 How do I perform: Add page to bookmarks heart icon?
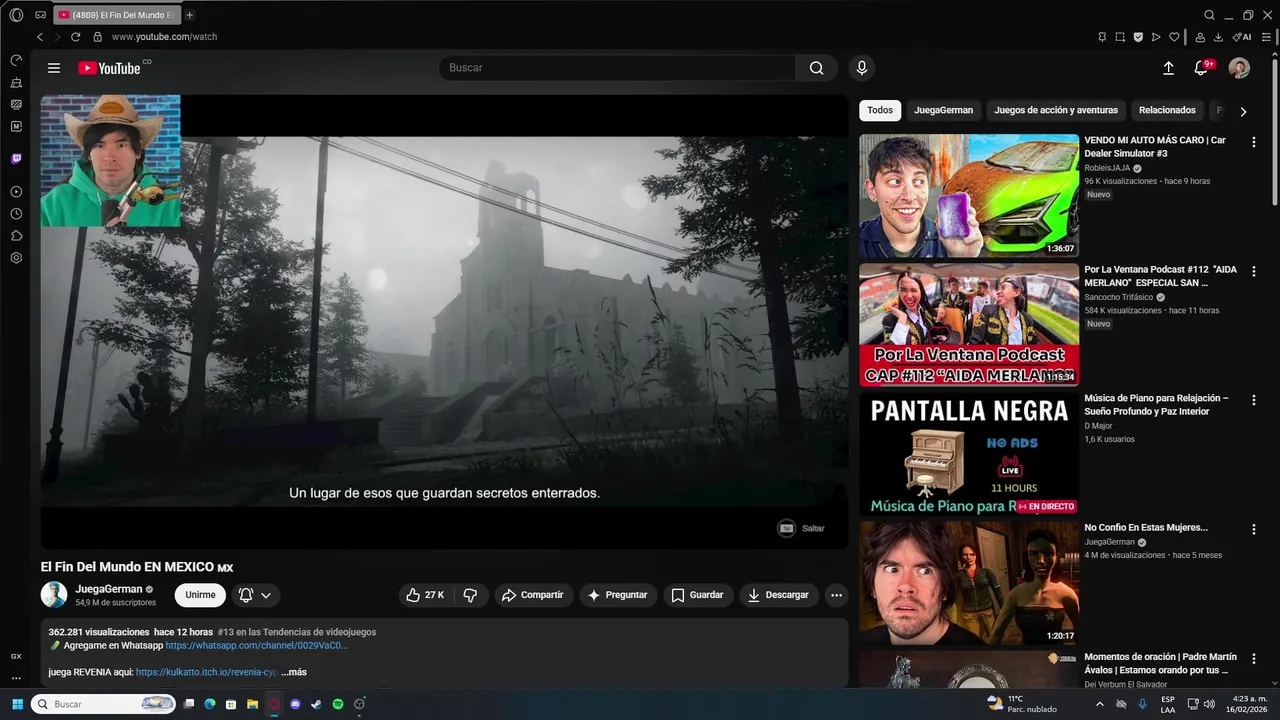pyautogui.click(x=1174, y=37)
